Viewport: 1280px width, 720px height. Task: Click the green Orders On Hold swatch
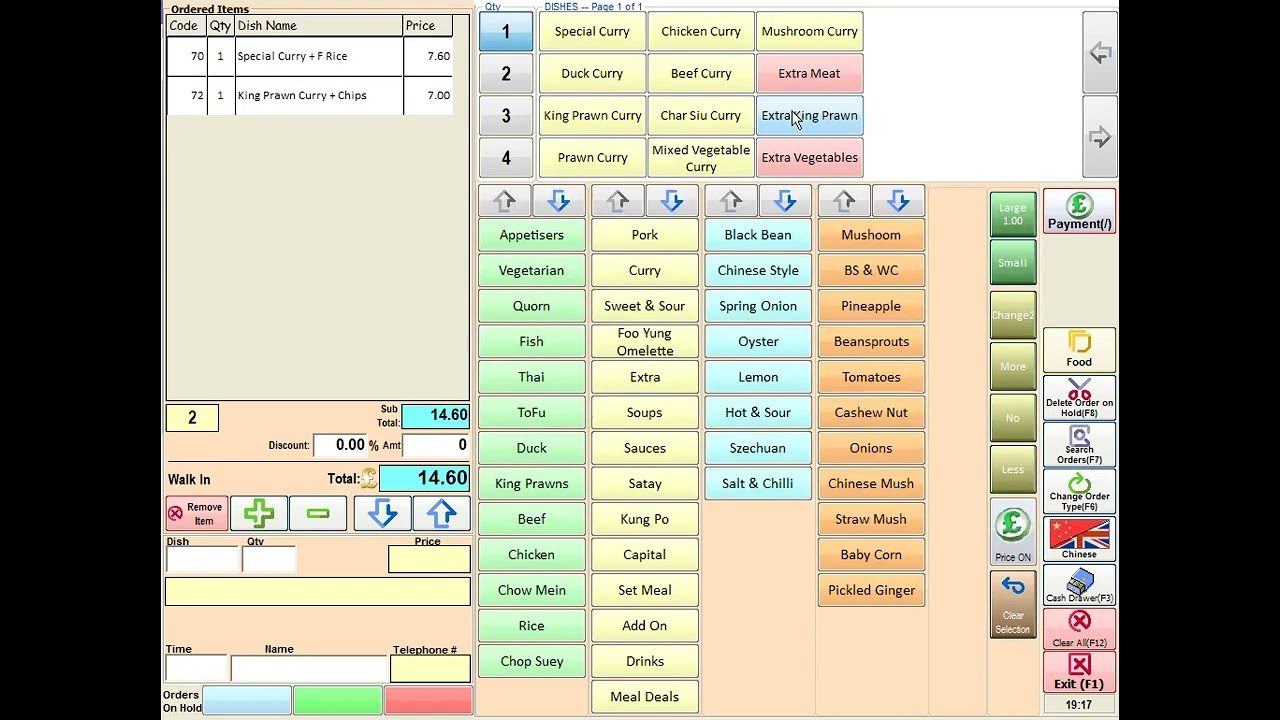338,700
